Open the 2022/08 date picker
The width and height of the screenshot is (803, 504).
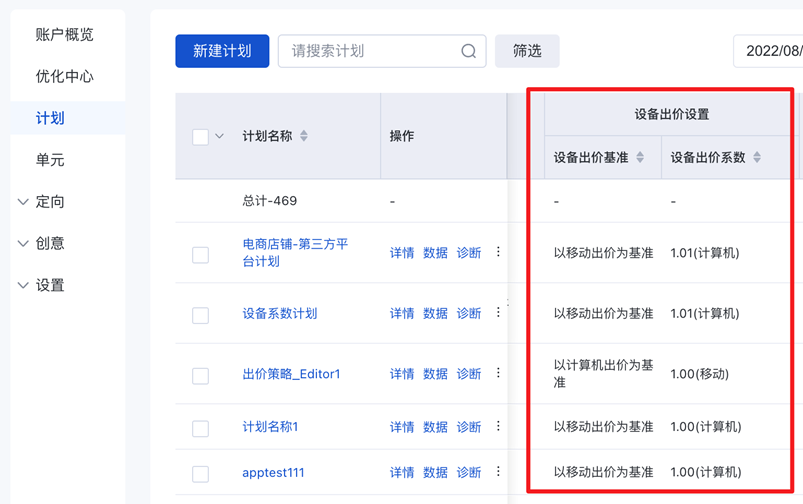coord(772,52)
